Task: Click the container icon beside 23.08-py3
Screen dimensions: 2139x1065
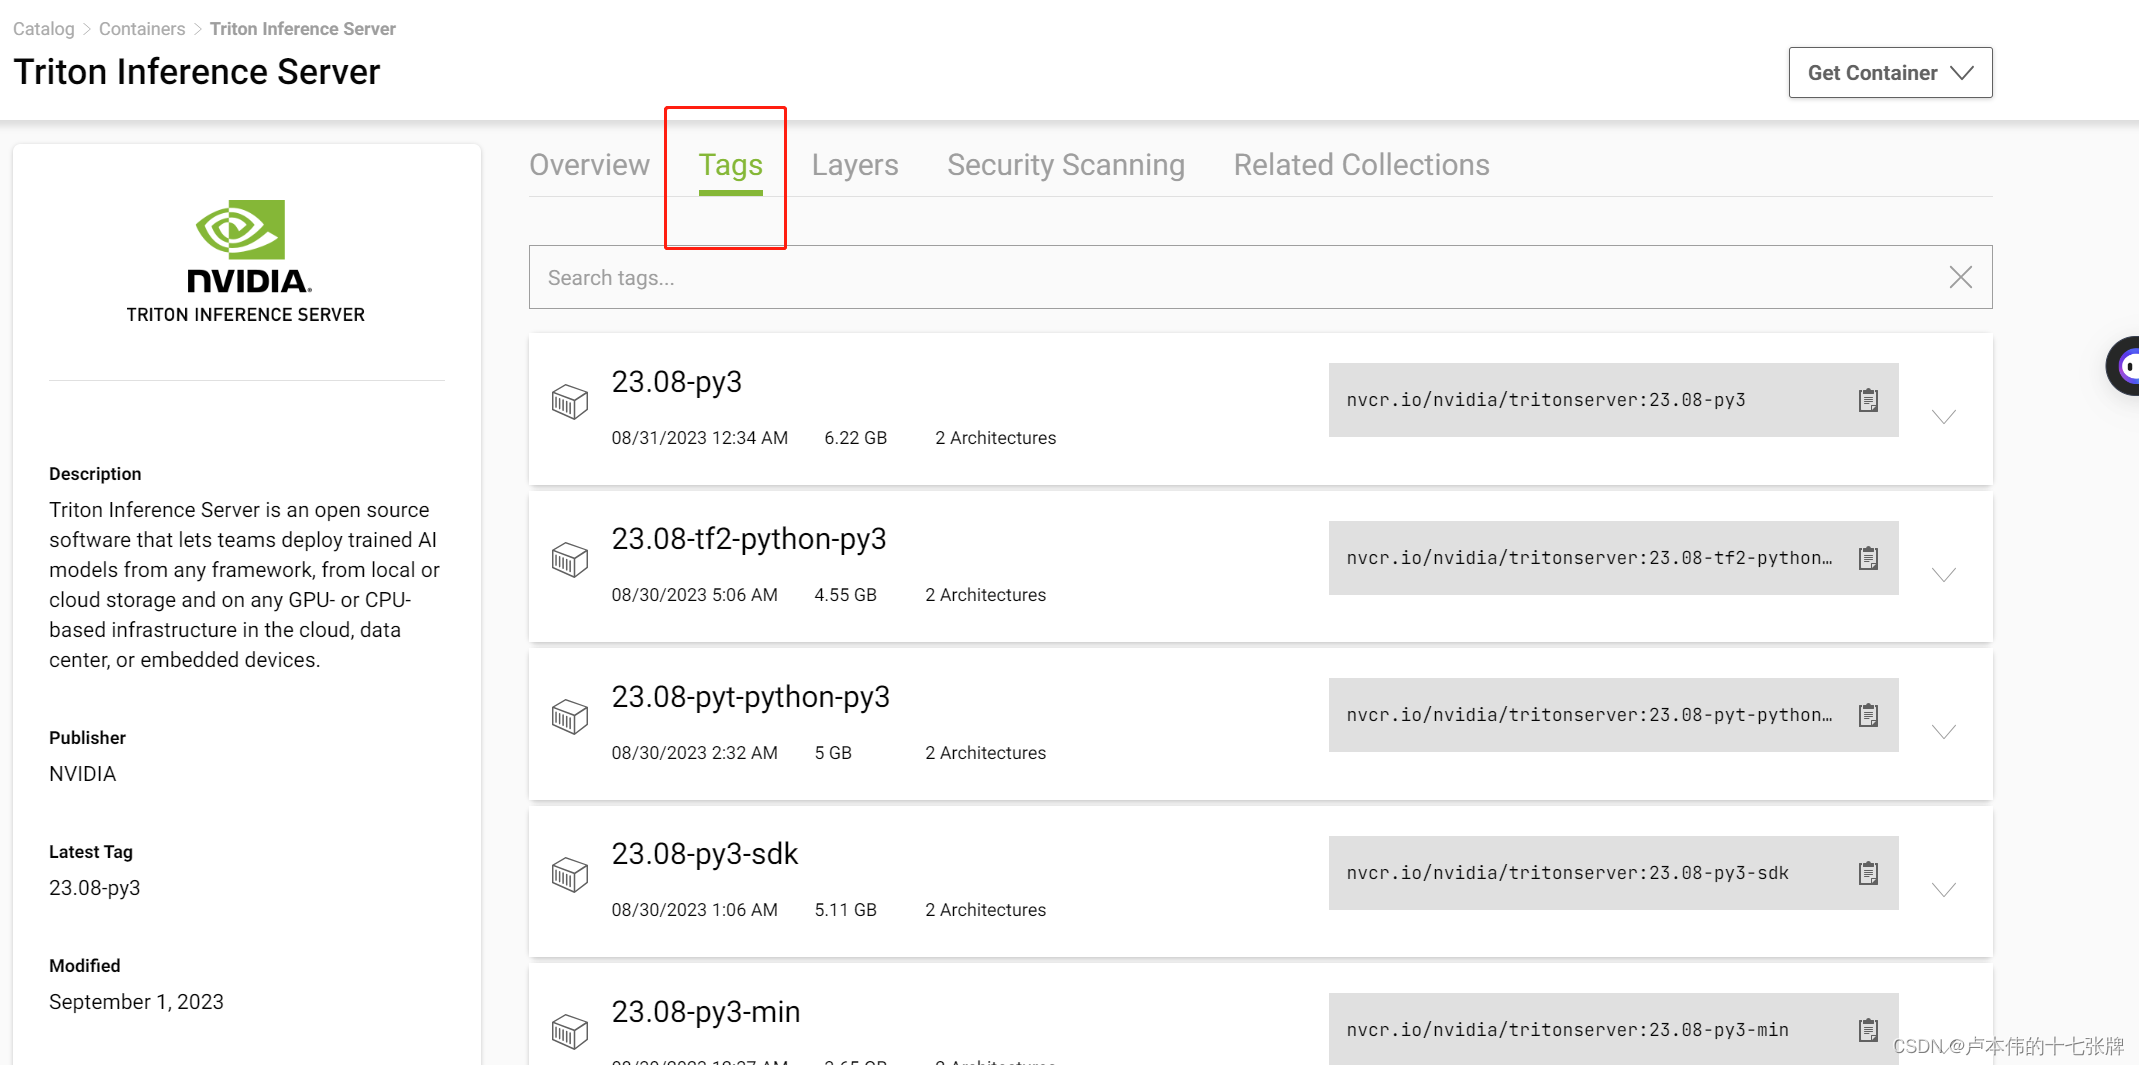Action: coord(570,402)
